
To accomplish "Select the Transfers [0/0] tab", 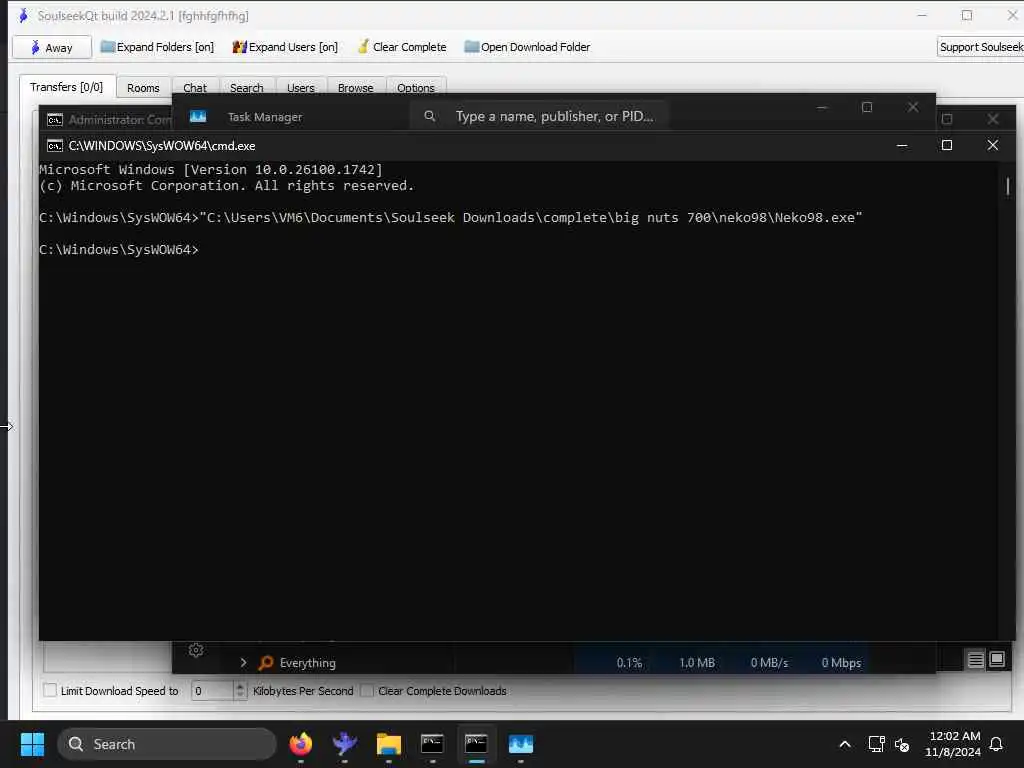I will point(67,87).
